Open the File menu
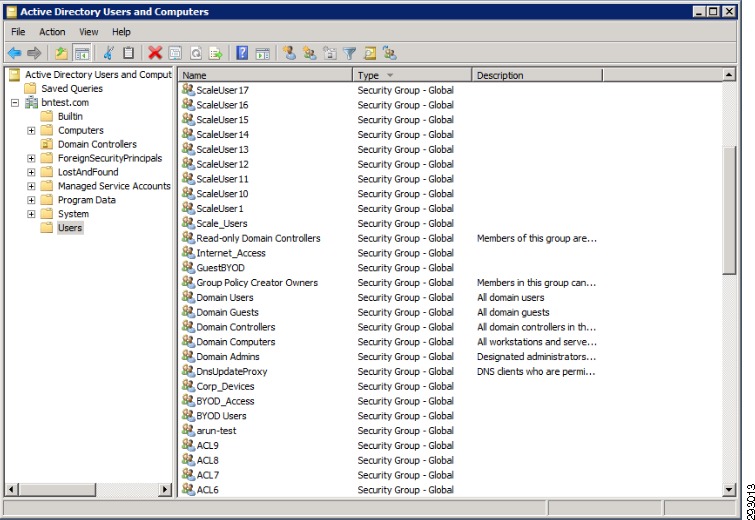Screen dimensions: 755x520 [18, 32]
